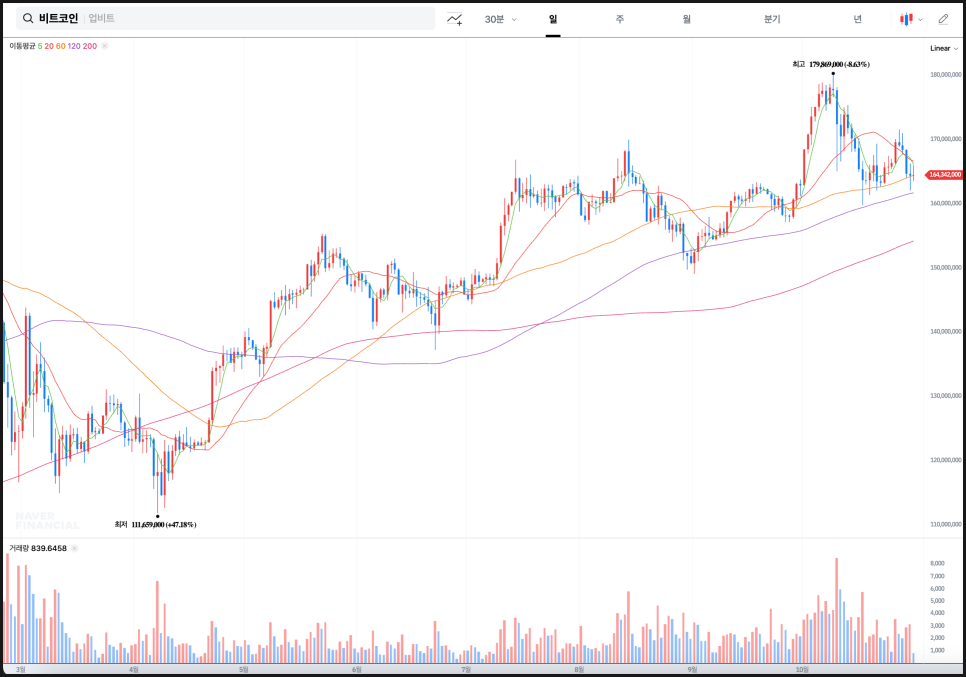
Task: Click the 최고 high price marker dot
Action: pos(833,73)
